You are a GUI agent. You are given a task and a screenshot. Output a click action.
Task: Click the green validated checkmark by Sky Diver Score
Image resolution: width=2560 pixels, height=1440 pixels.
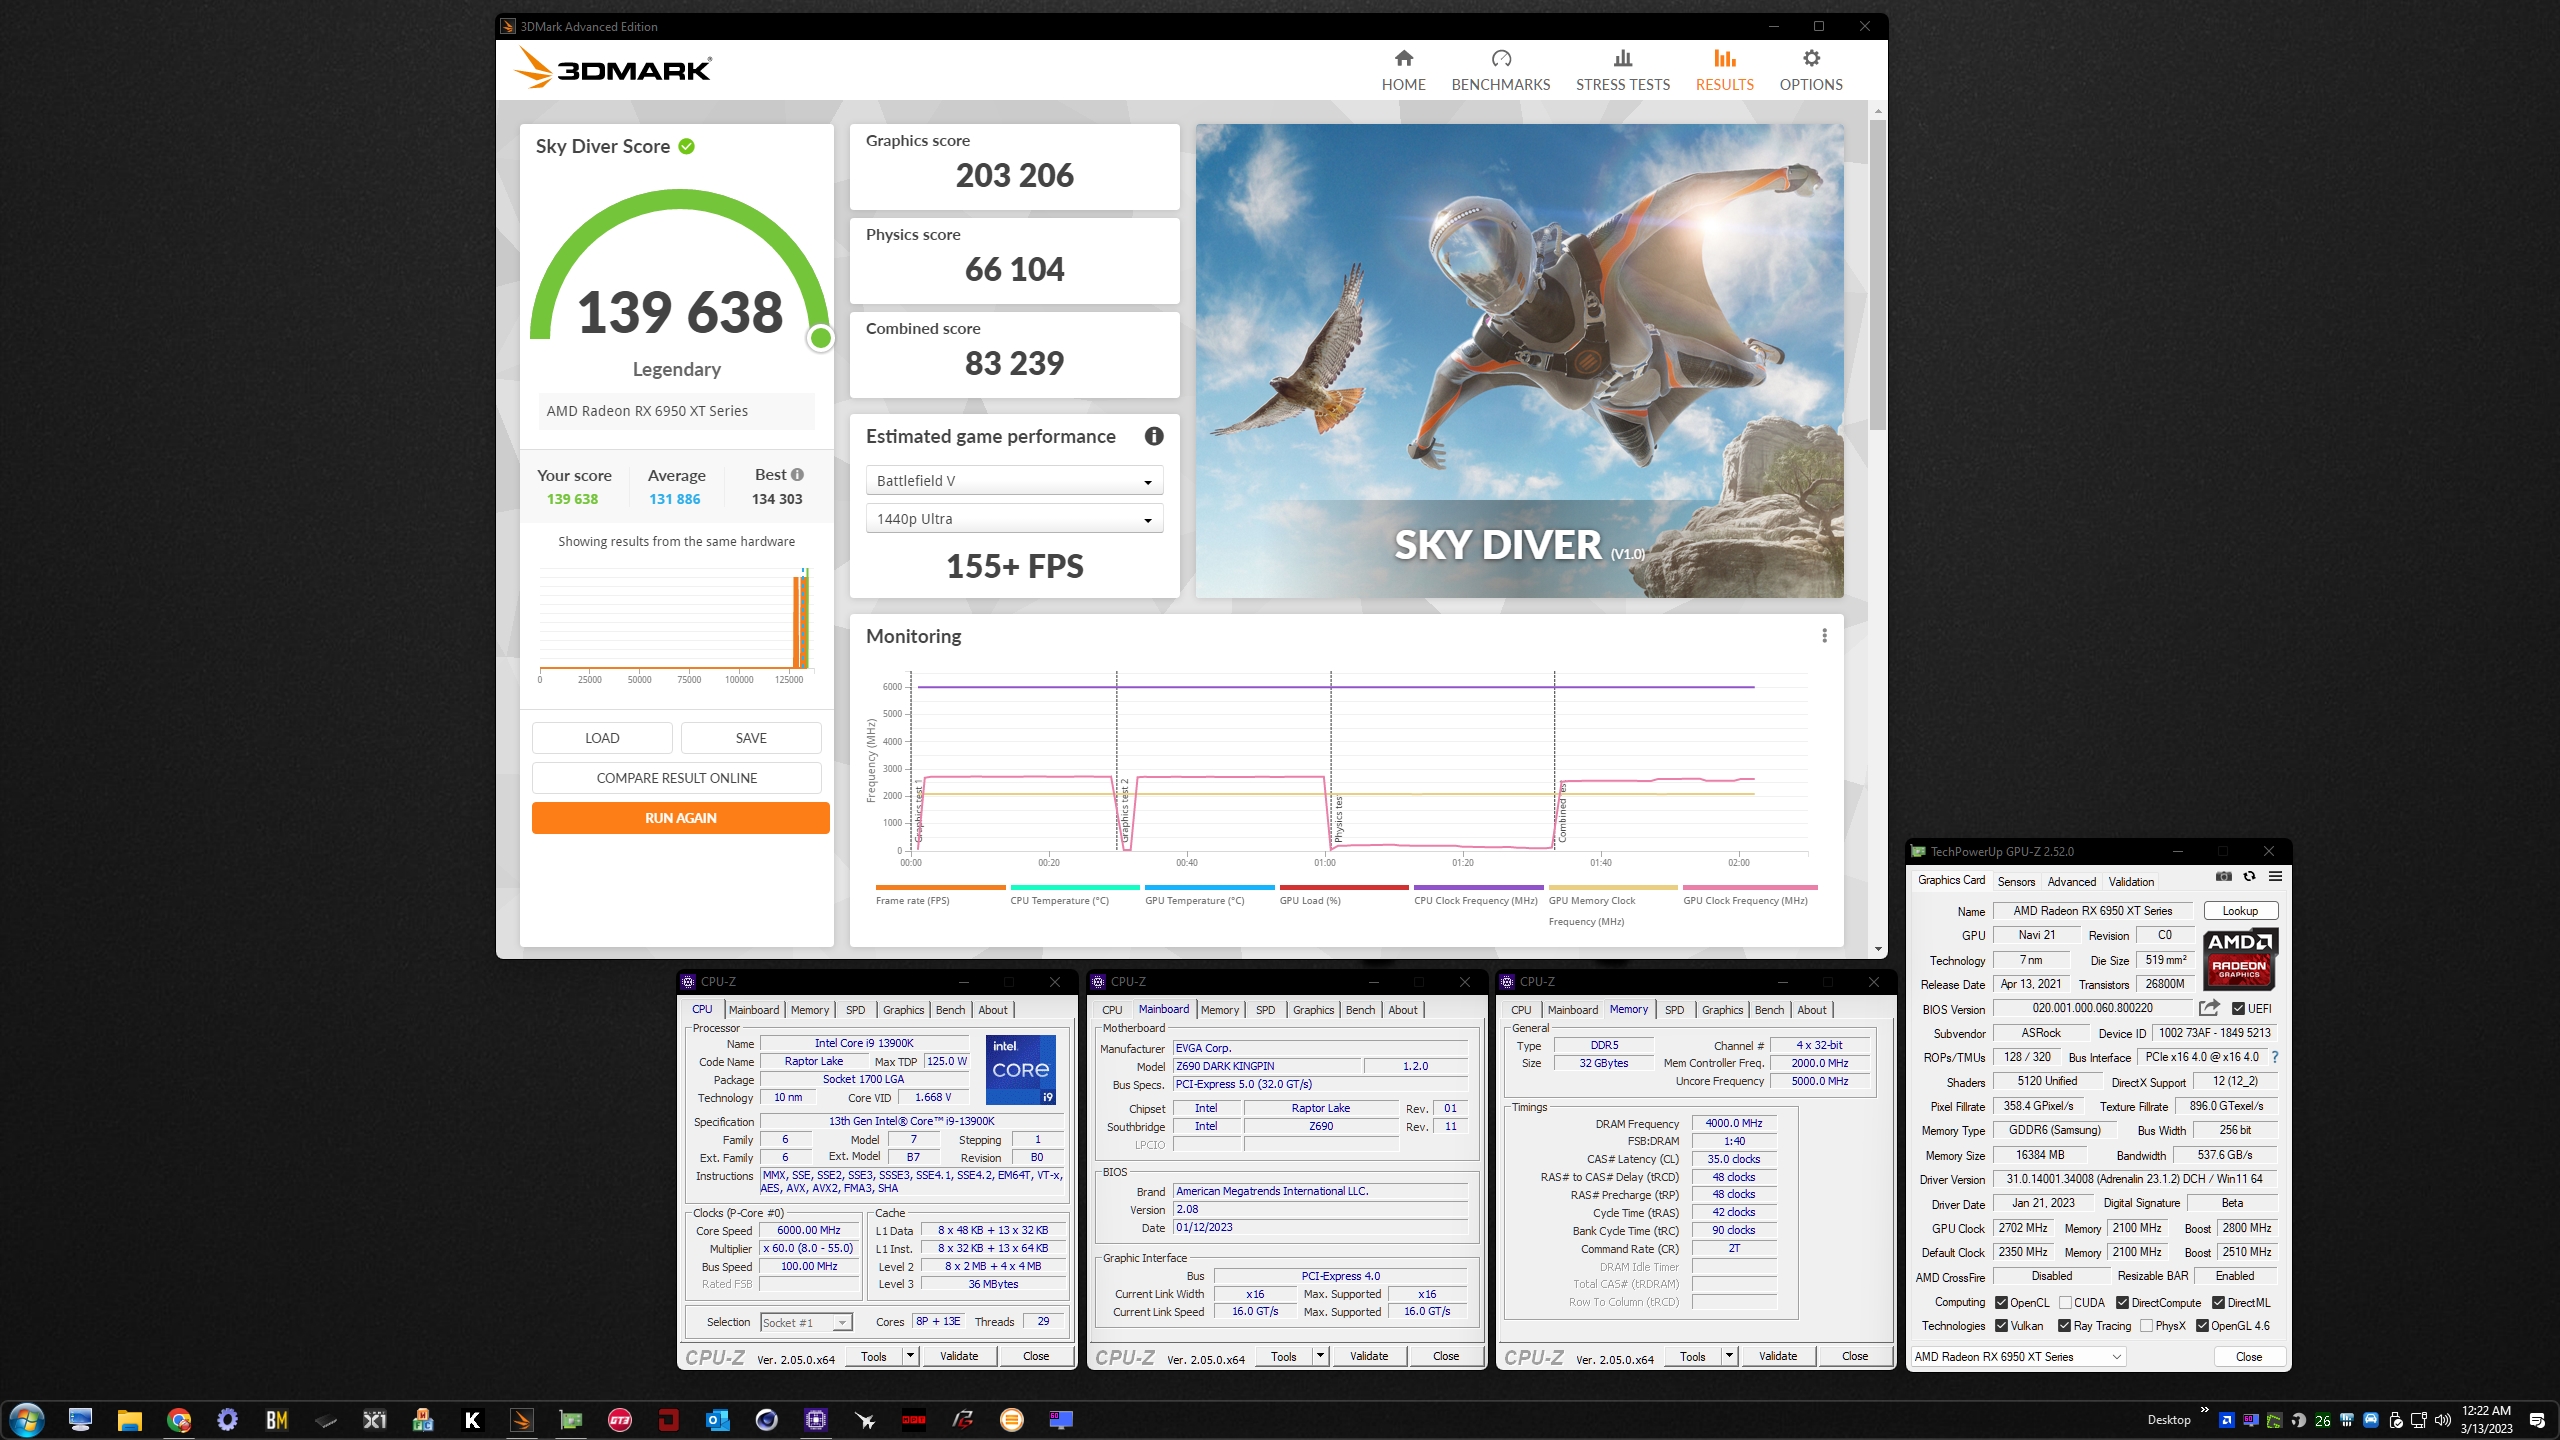pyautogui.click(x=686, y=146)
